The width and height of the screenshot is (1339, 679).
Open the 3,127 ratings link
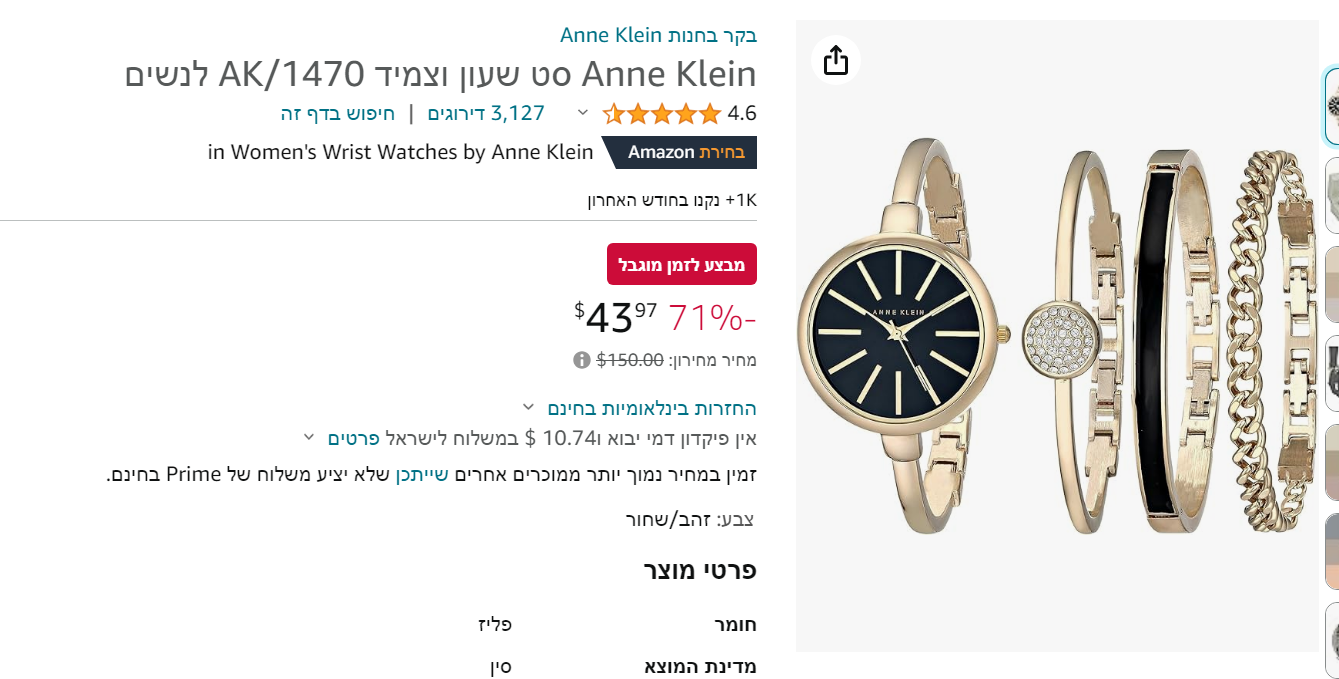(486, 113)
